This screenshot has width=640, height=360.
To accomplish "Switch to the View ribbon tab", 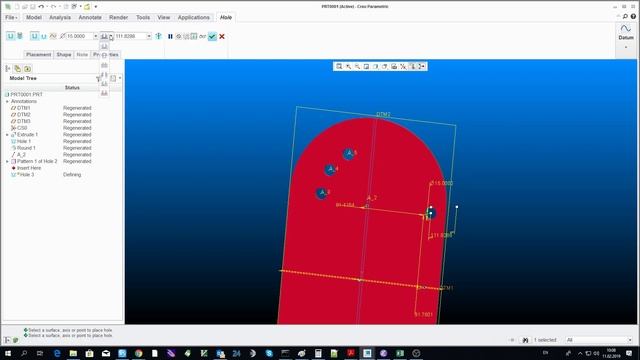I will tap(164, 17).
